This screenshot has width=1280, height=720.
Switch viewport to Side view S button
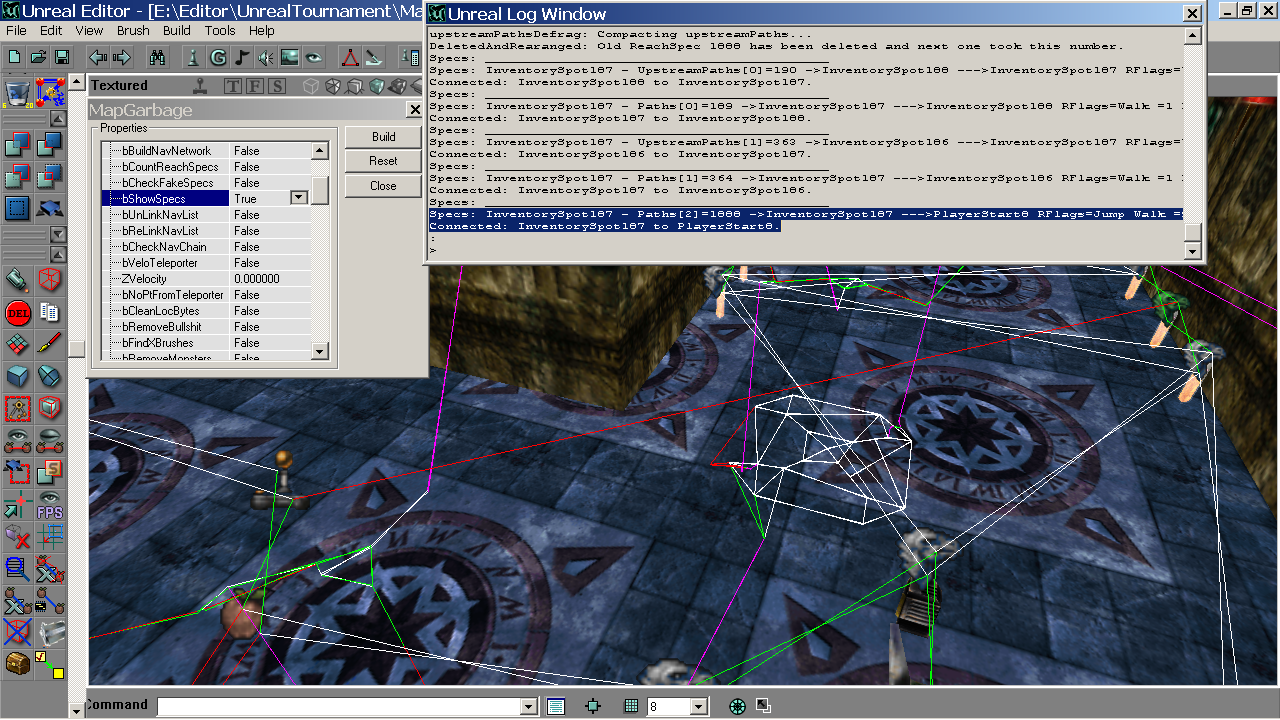pos(277,86)
